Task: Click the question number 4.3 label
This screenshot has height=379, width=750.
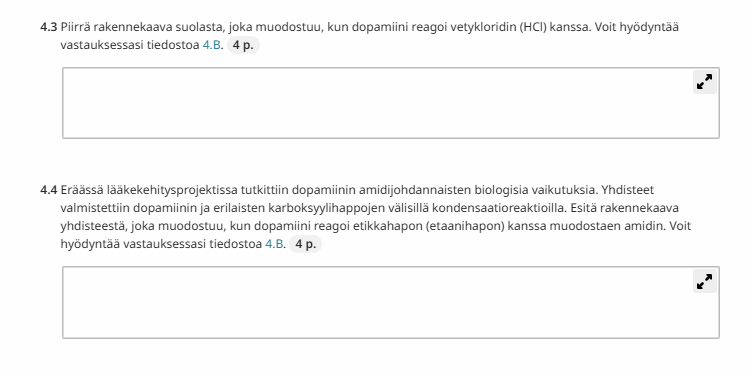Action: click(48, 27)
